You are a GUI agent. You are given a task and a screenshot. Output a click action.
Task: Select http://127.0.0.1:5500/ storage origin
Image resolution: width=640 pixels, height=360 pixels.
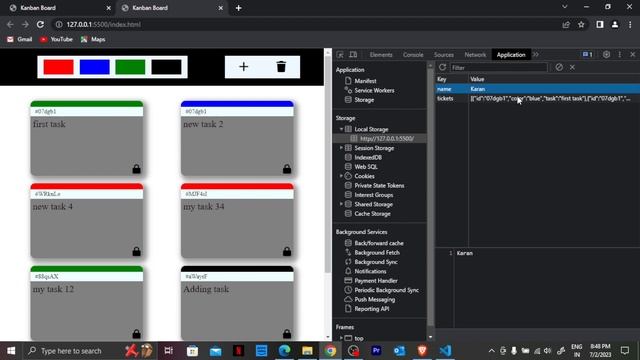[387, 139]
